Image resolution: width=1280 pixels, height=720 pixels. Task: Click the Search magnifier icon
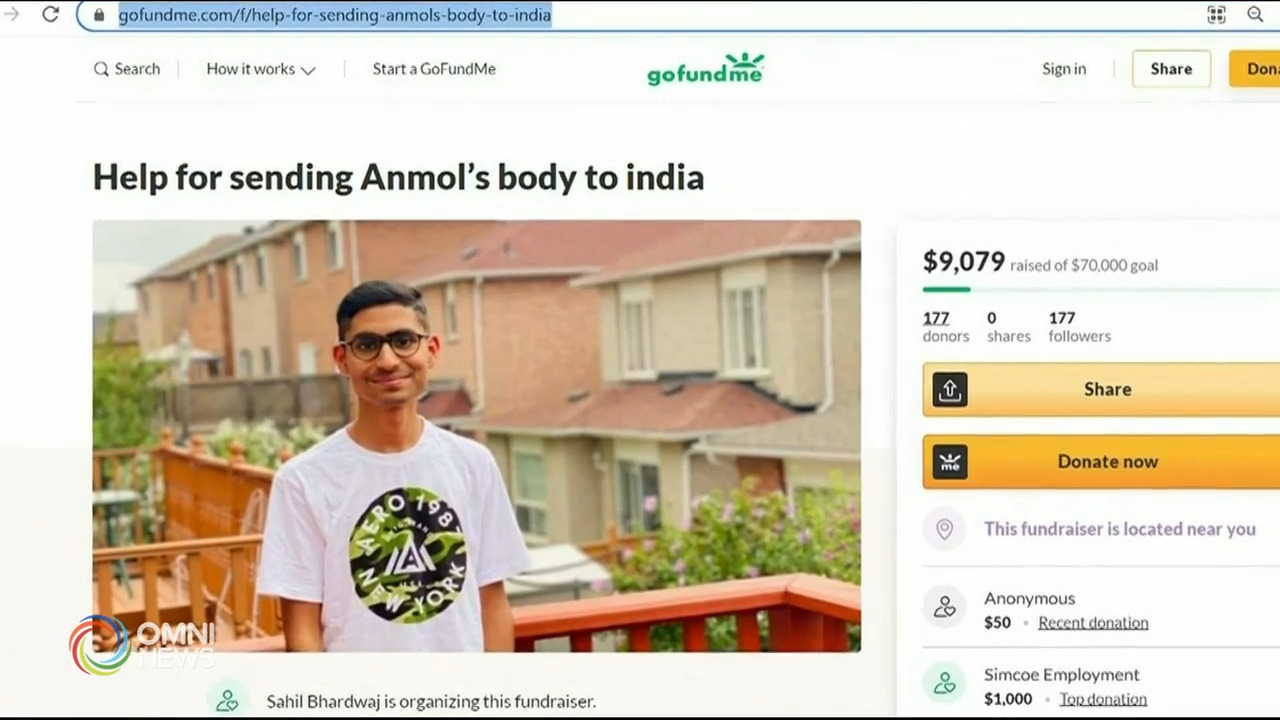(x=101, y=69)
